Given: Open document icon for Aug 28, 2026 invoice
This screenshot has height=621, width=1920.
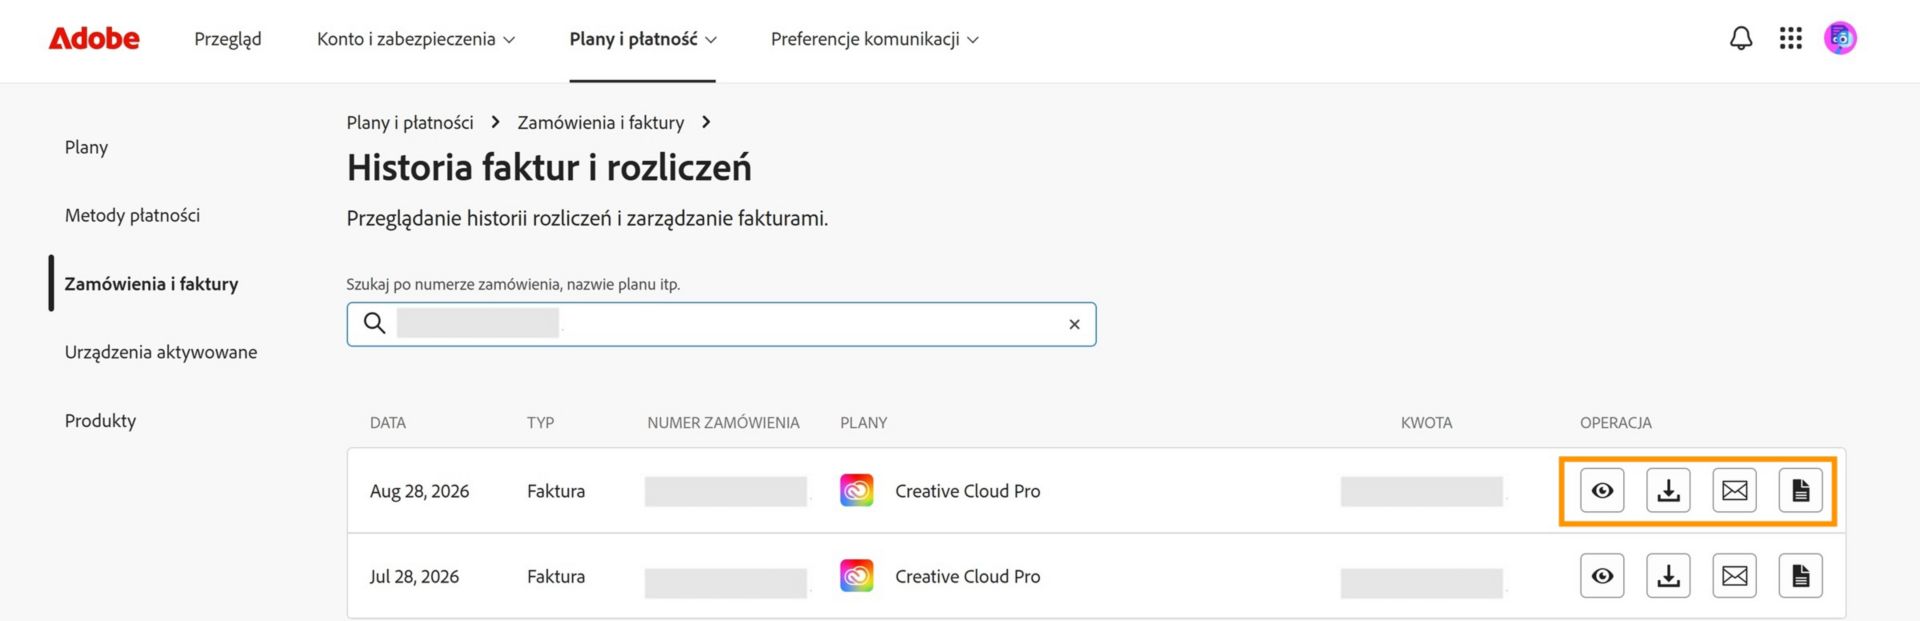Looking at the screenshot, I should click(1801, 491).
